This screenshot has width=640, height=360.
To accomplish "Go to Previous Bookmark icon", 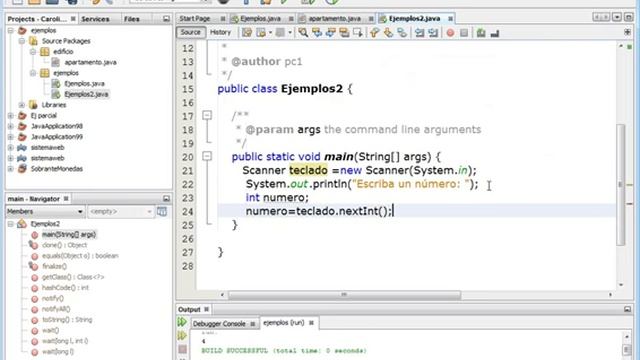I will click(374, 33).
